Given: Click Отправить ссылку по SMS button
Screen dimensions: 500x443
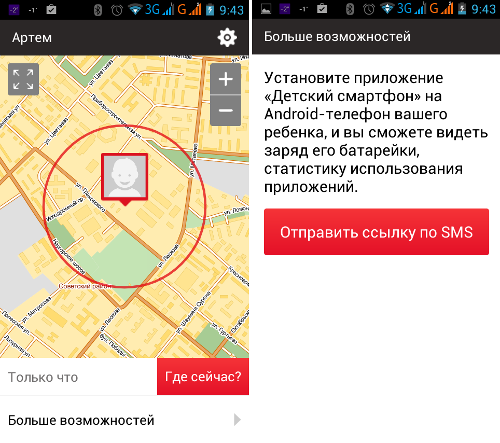Looking at the screenshot, I should (376, 232).
